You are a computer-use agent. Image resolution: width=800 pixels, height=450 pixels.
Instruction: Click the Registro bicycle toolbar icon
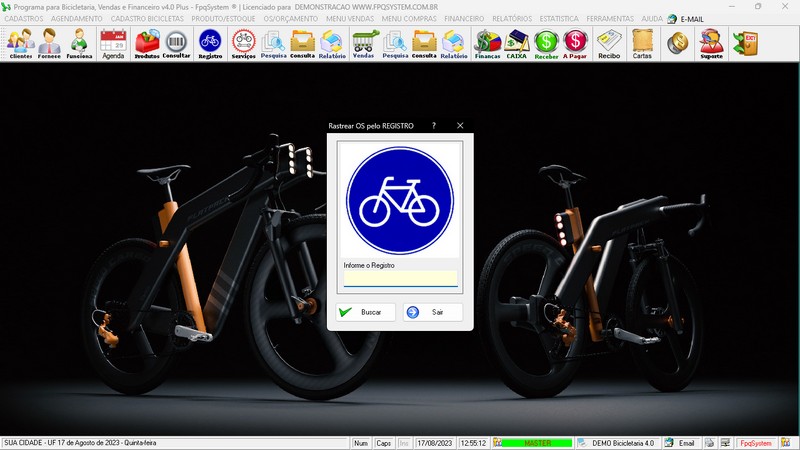[x=210, y=44]
